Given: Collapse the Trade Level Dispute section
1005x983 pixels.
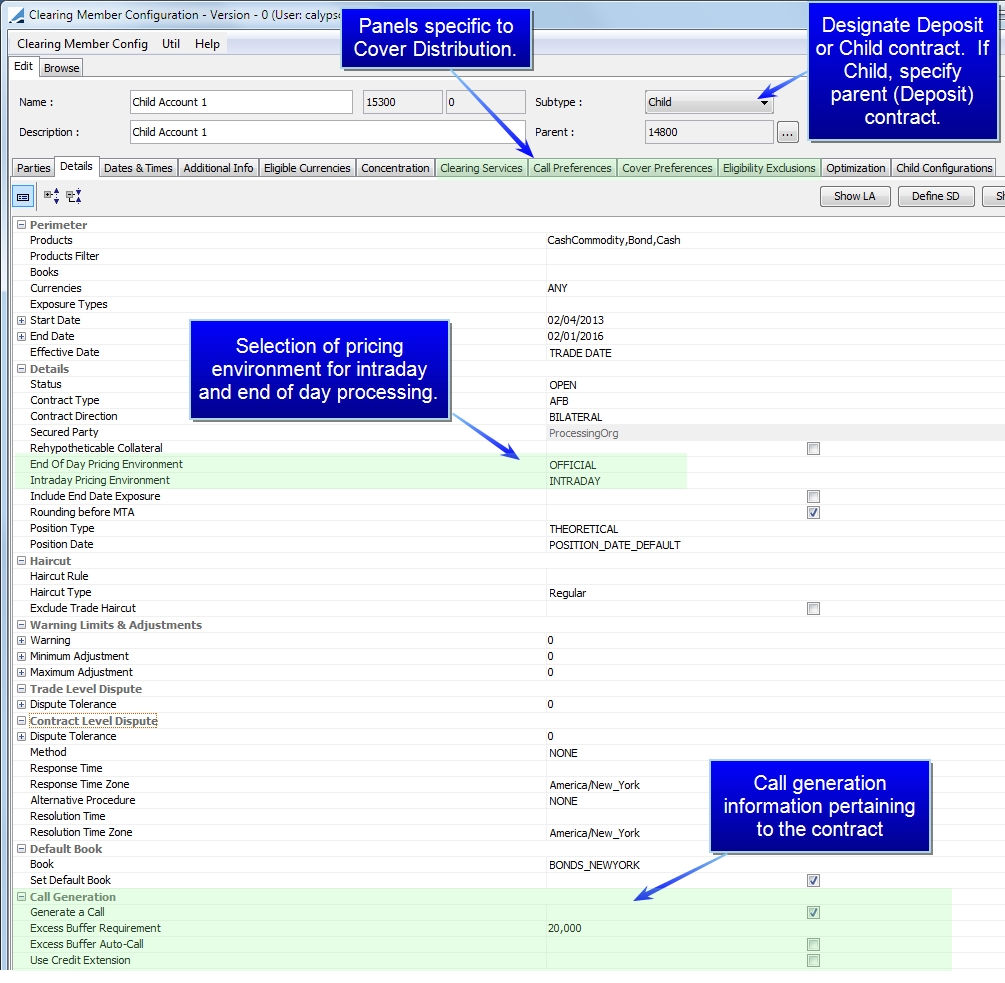Looking at the screenshot, I should [x=21, y=689].
